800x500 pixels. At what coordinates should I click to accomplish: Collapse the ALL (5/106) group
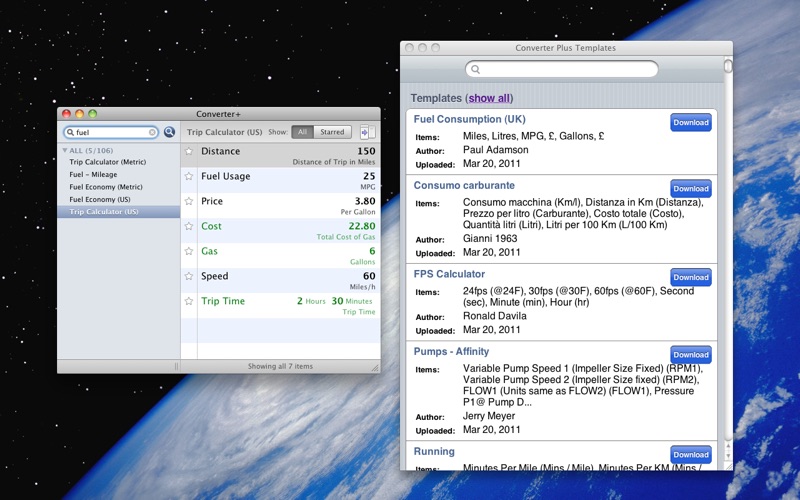pyautogui.click(x=65, y=151)
